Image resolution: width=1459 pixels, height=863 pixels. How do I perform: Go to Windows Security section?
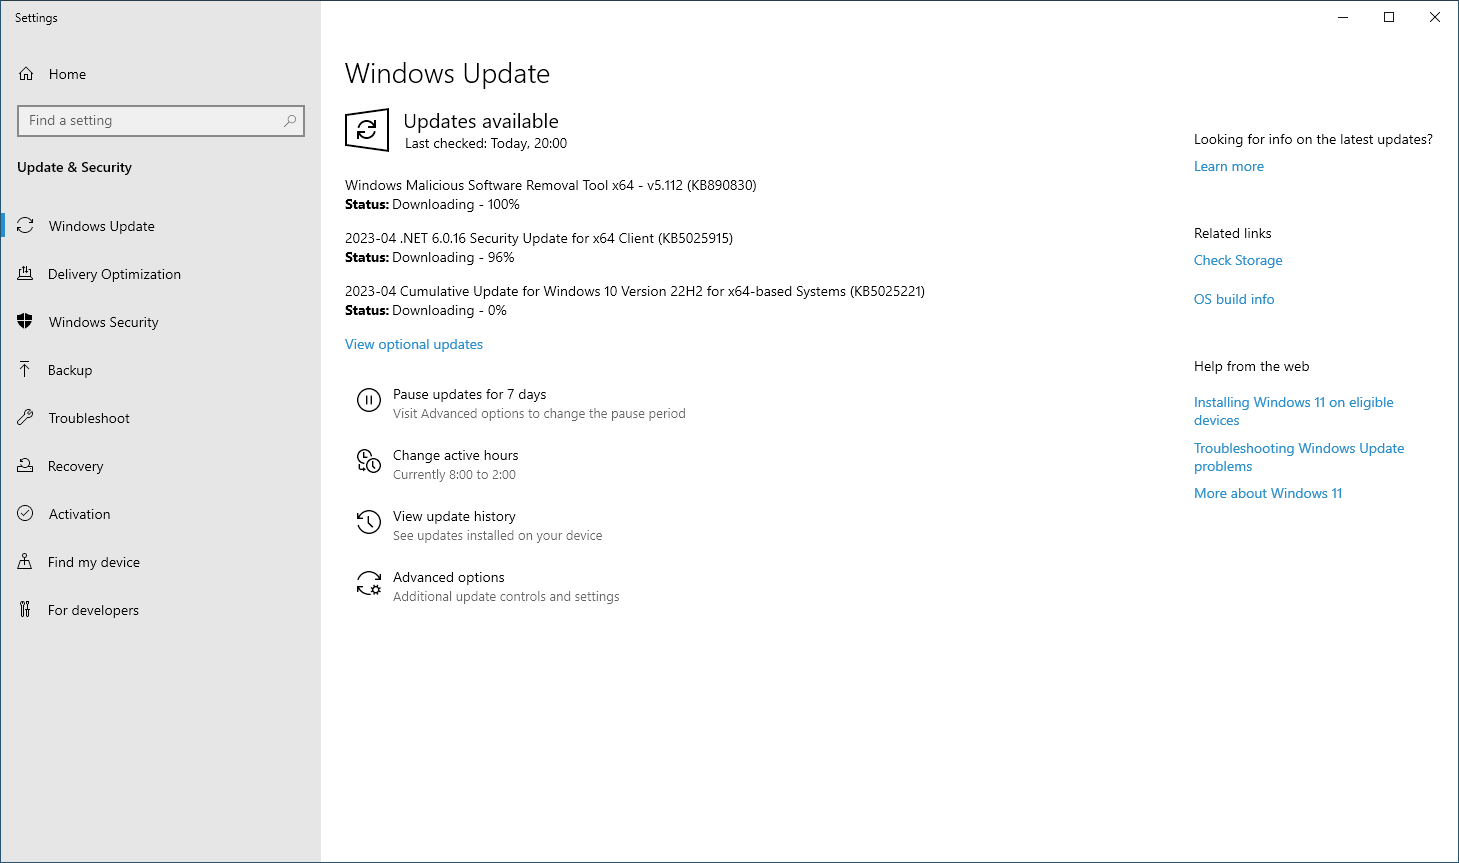point(104,322)
